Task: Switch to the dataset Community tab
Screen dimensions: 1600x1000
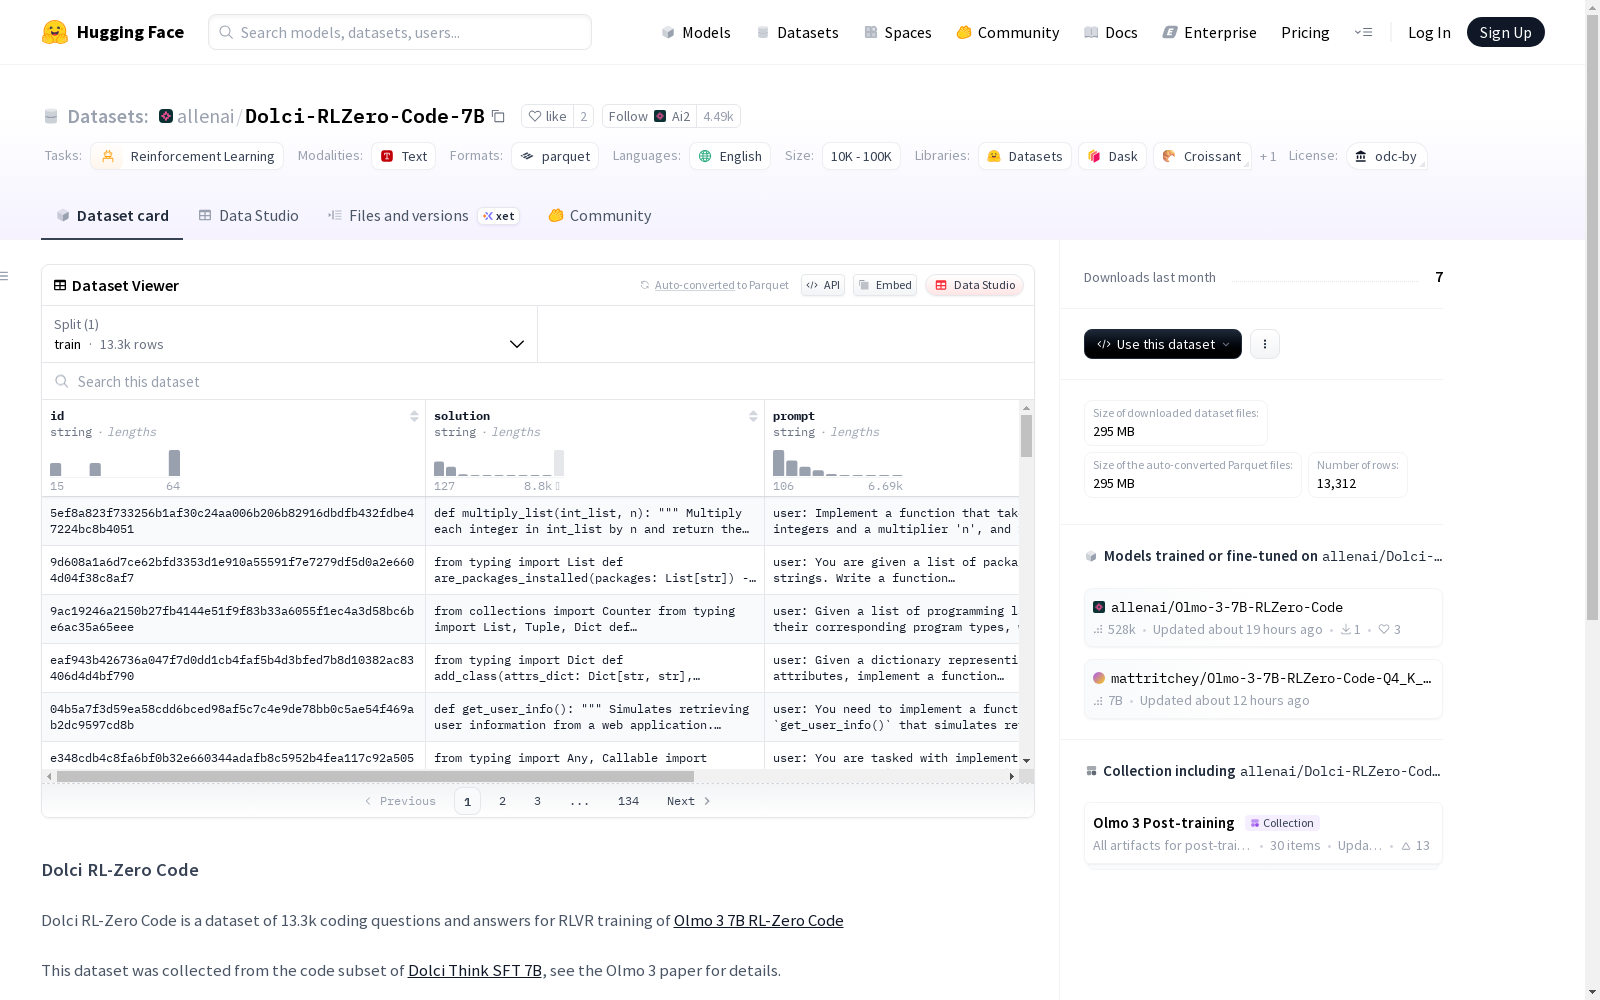Action: tap(599, 215)
